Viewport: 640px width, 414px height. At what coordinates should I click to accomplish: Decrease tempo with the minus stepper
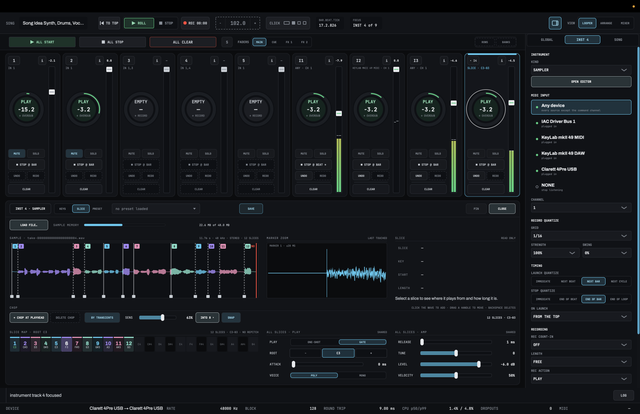[221, 23]
